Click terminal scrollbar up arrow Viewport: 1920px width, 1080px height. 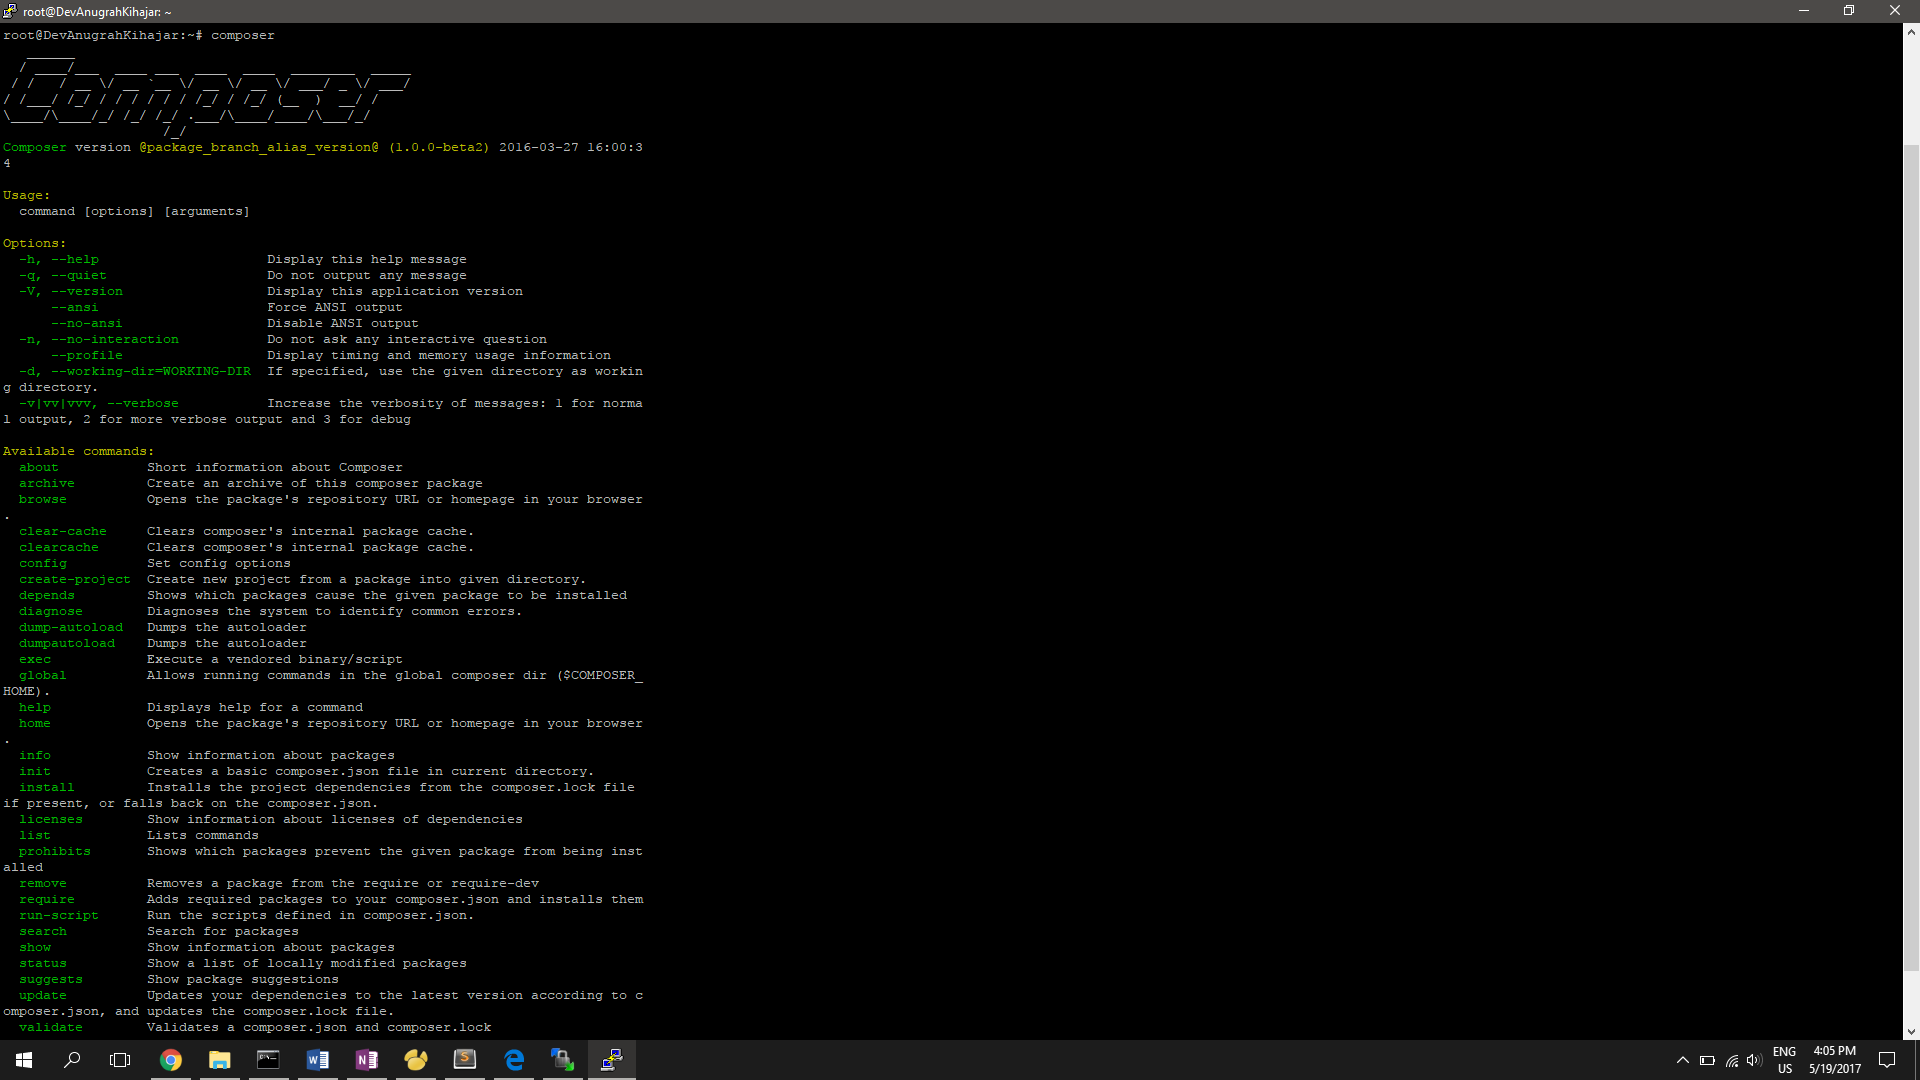click(x=1911, y=32)
